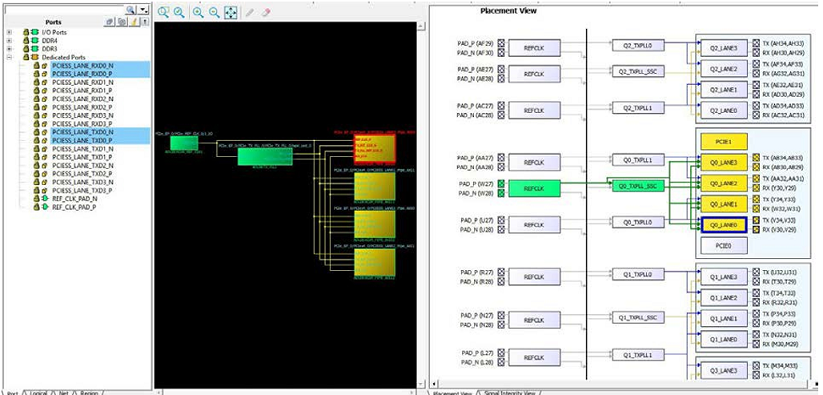Click the yellow highlighter icon in Ports header

pyautogui.click(x=134, y=22)
